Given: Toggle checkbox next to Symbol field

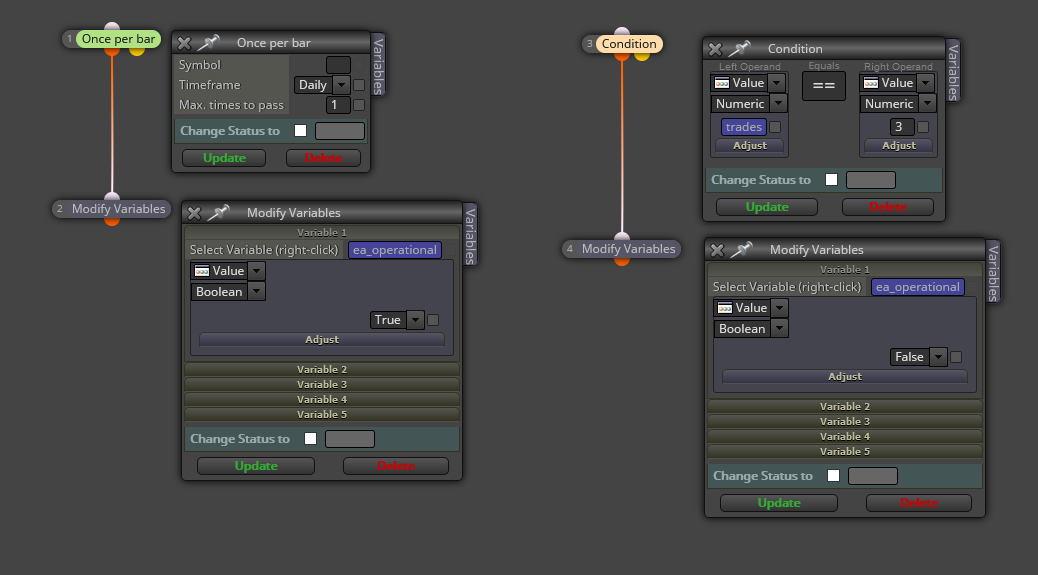Looking at the screenshot, I should click(x=359, y=65).
